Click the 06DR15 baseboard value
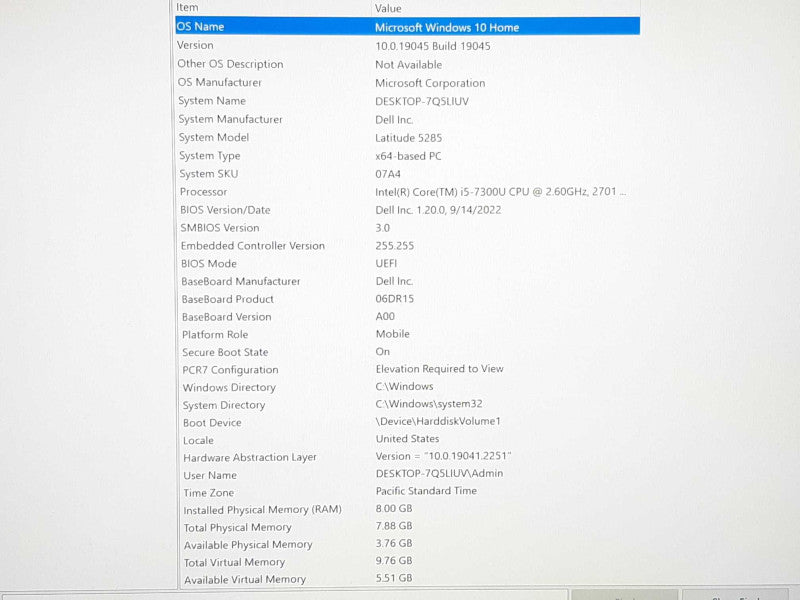800x600 pixels. pos(394,299)
